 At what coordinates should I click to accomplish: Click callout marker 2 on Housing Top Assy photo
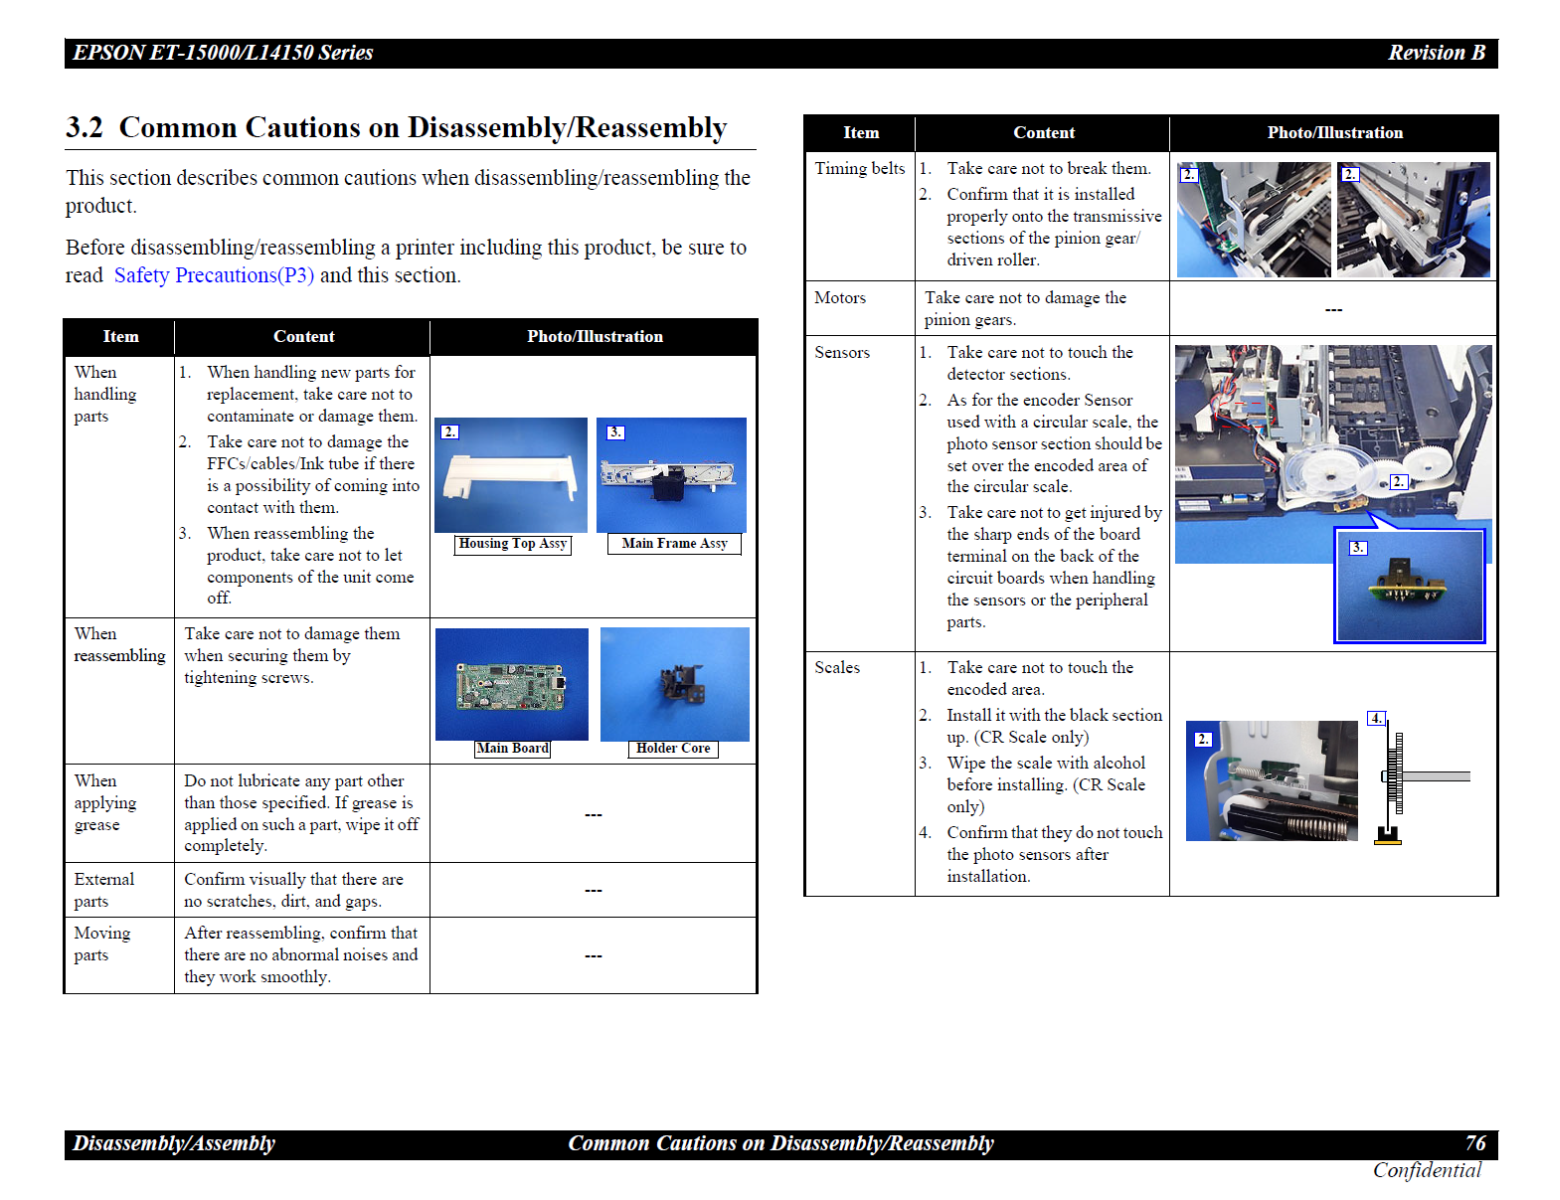pyautogui.click(x=450, y=432)
